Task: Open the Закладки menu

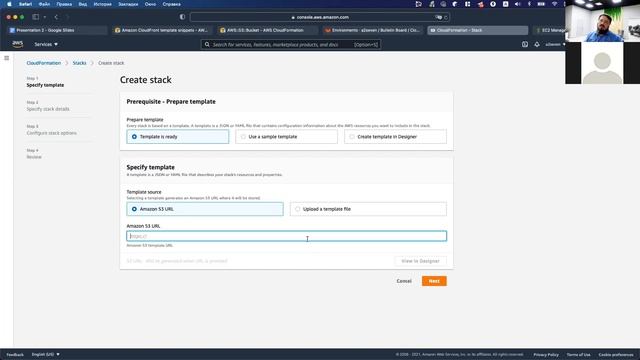Action: [x=128, y=4]
